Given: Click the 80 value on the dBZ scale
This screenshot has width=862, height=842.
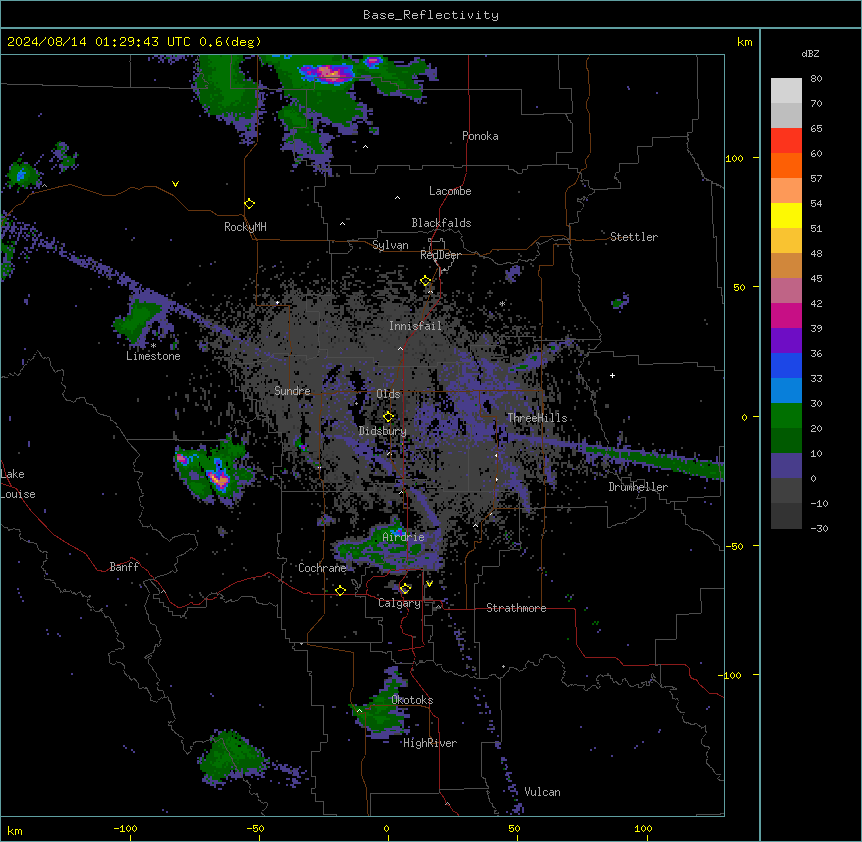Looking at the screenshot, I should 816,79.
